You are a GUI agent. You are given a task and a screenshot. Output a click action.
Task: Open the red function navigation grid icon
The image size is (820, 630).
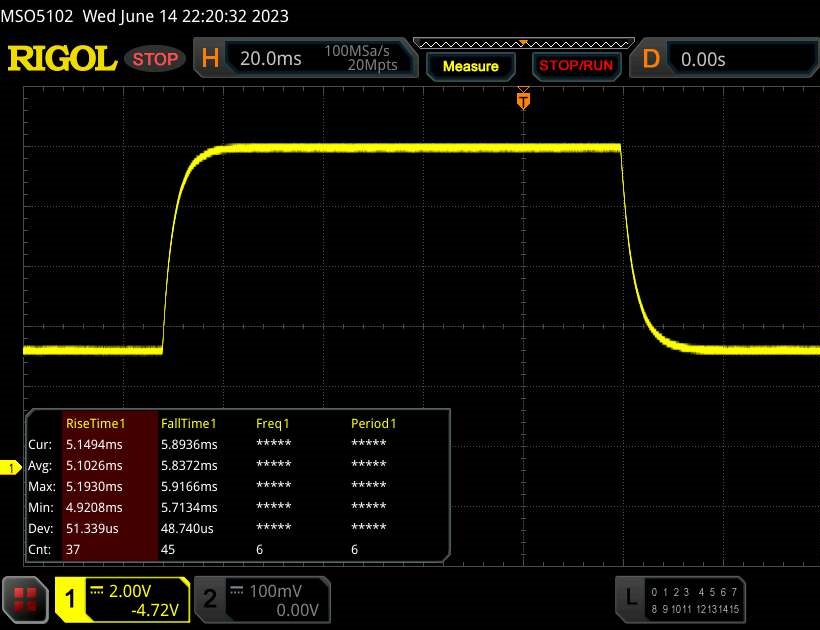26,598
